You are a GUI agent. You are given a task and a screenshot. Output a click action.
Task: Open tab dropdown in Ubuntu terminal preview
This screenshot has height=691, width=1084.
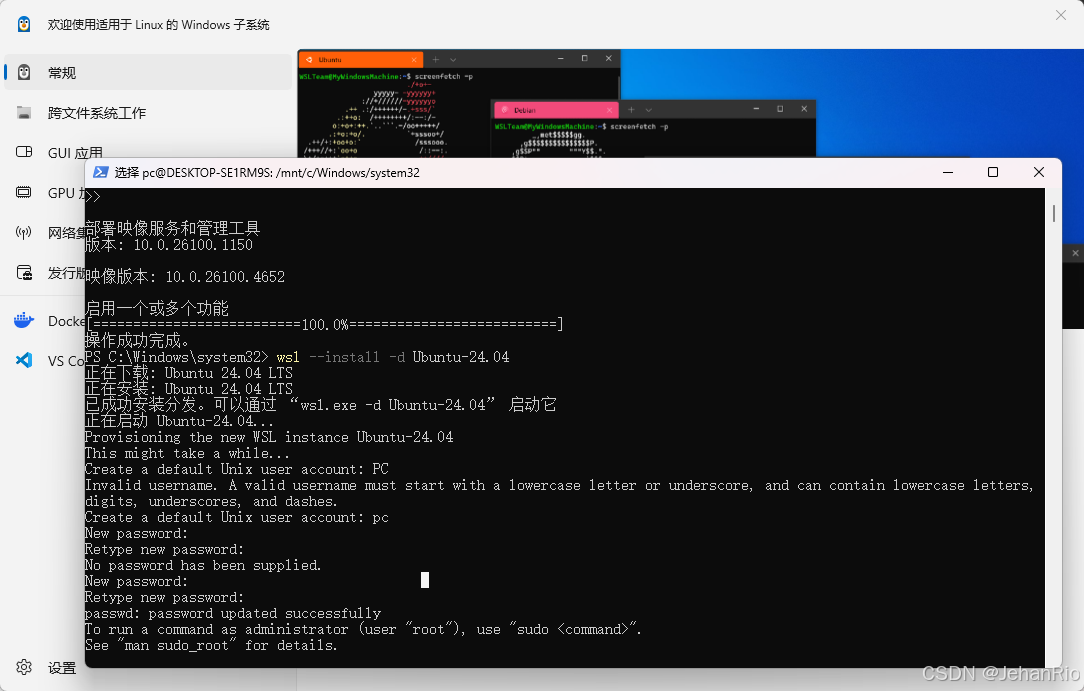tap(453, 60)
